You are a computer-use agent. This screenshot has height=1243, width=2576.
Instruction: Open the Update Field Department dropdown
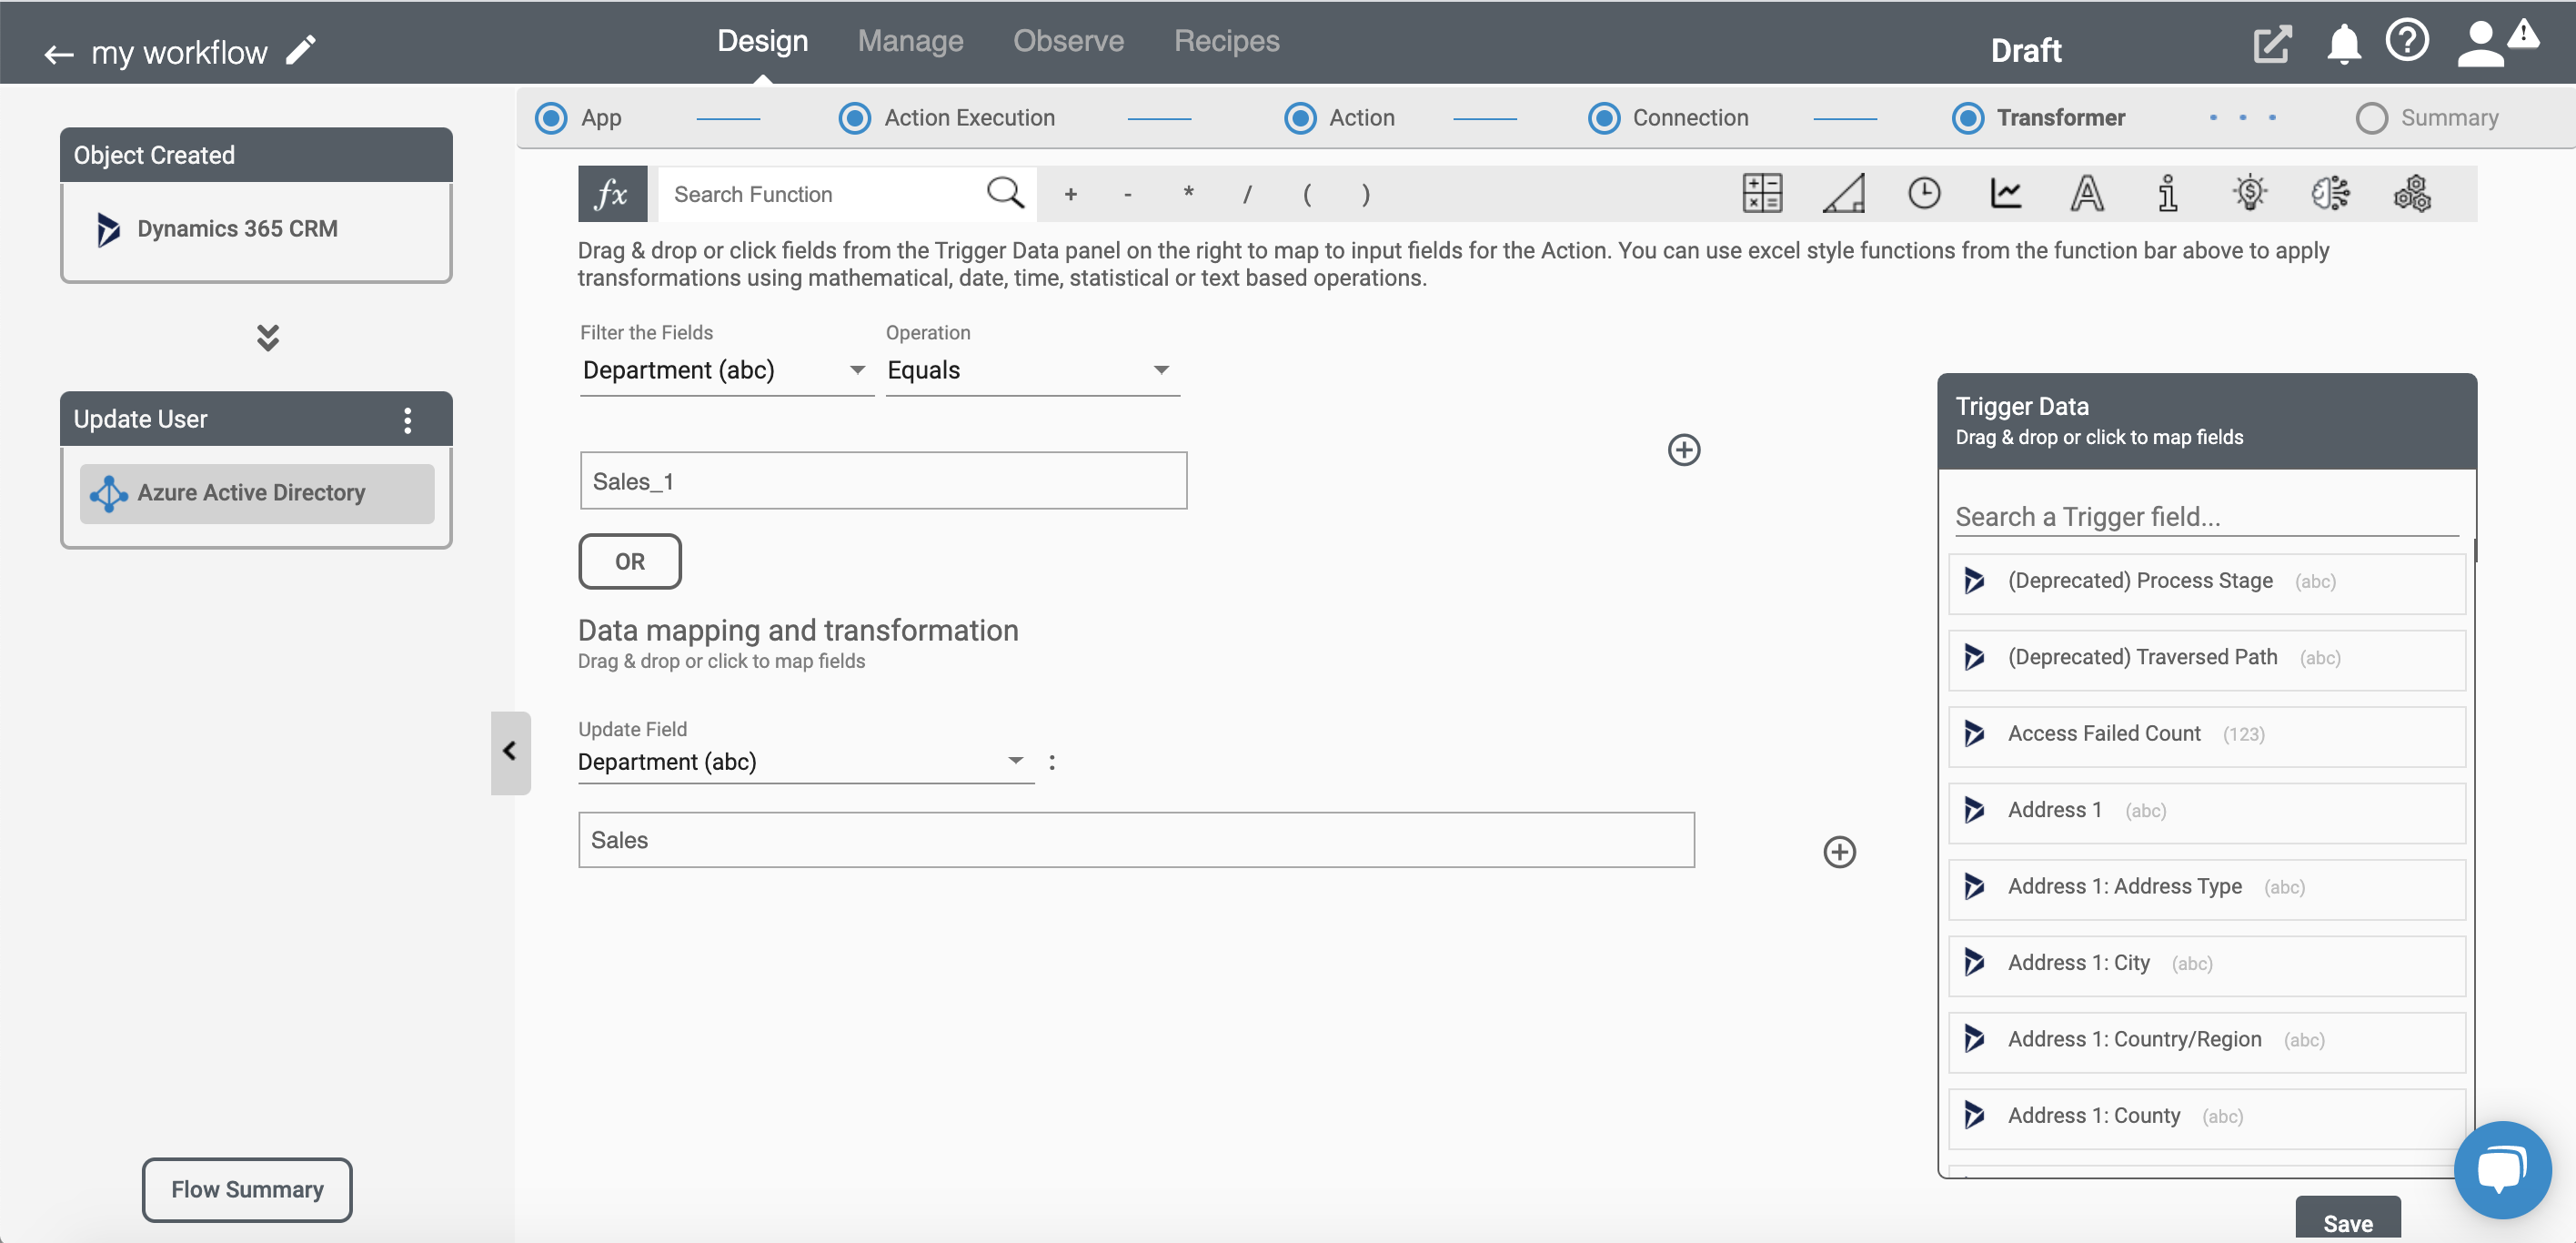pos(1015,760)
